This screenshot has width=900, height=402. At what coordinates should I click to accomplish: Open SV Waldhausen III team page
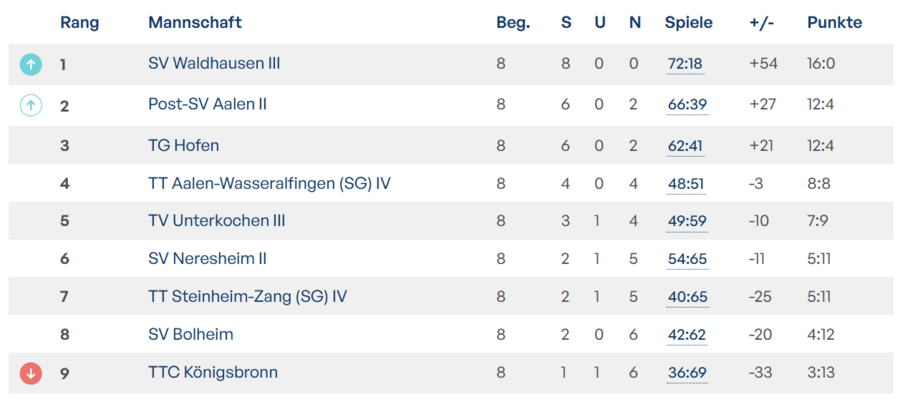[214, 64]
